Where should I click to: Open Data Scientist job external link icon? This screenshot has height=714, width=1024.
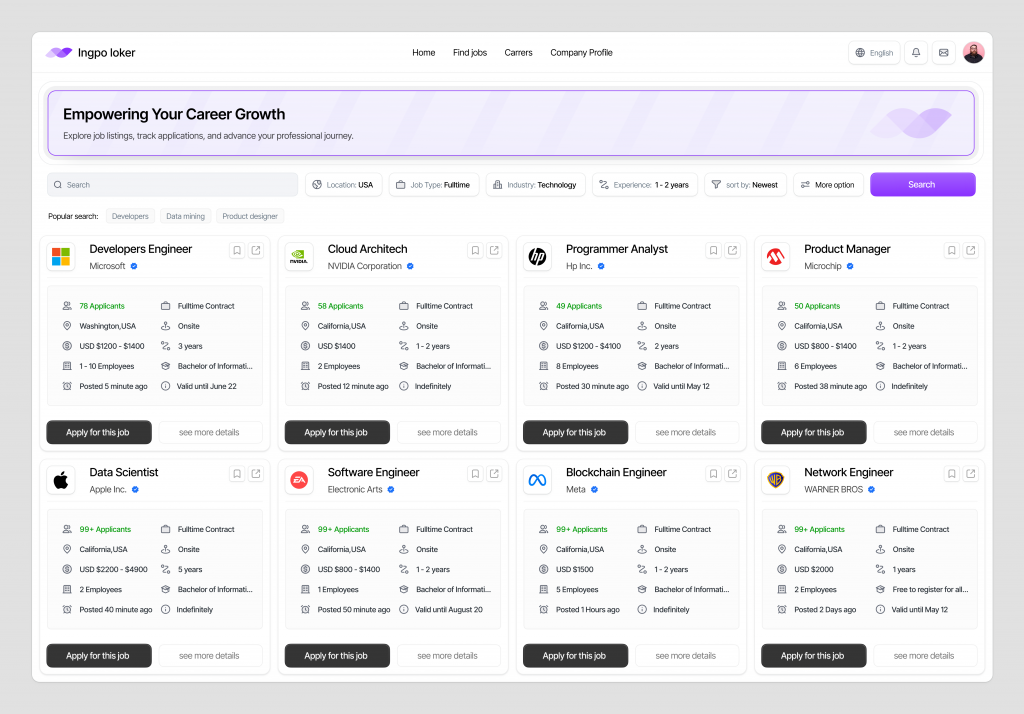pos(256,474)
